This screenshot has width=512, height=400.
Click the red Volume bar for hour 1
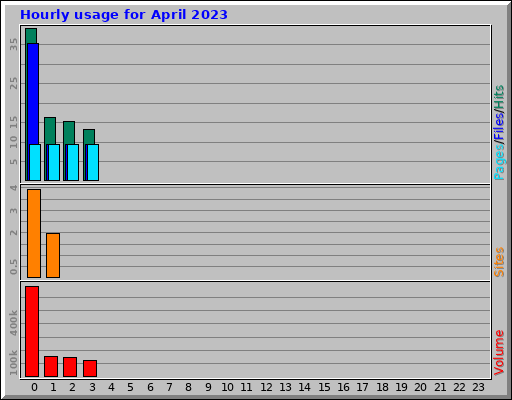[51, 366]
